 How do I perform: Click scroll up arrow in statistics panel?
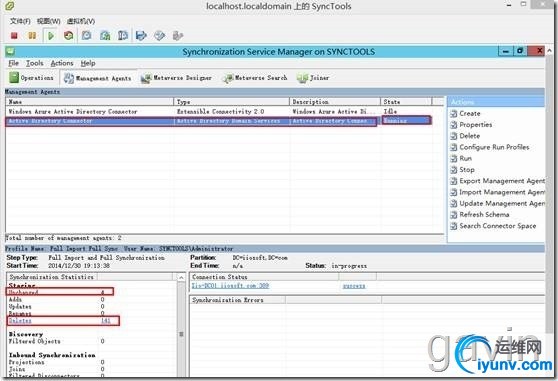click(181, 277)
